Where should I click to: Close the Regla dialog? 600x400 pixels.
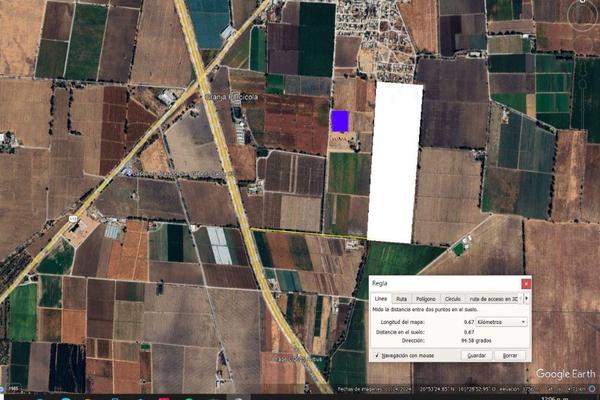526,284
